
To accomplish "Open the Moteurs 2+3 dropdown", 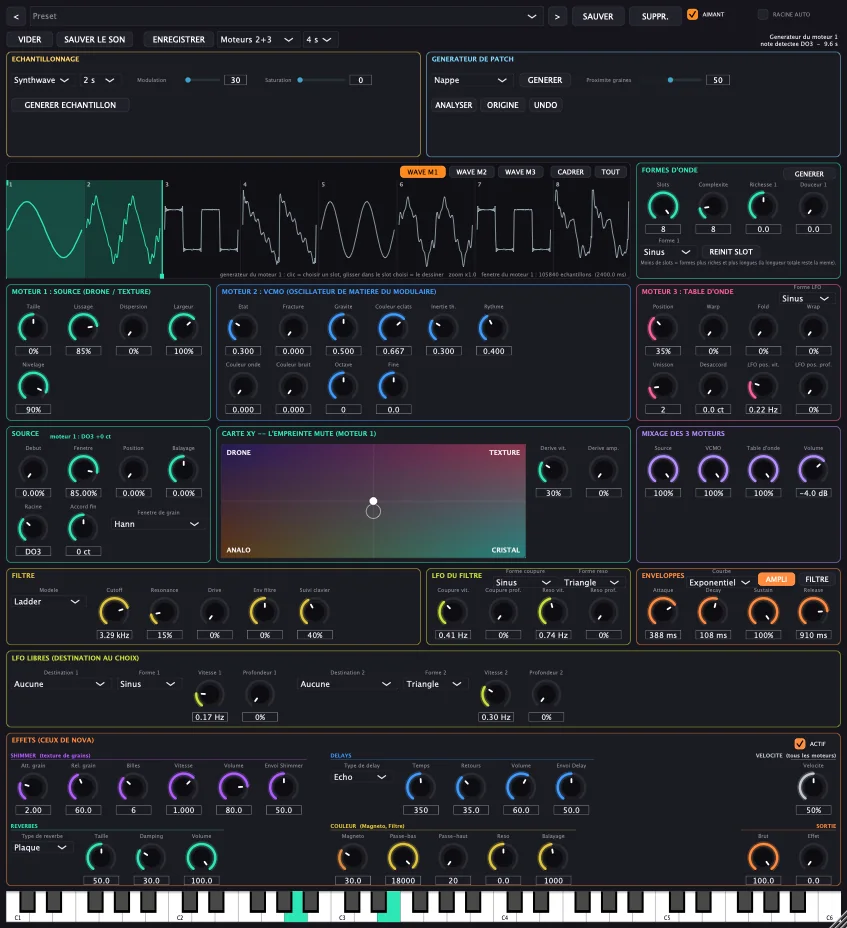I will (x=257, y=40).
